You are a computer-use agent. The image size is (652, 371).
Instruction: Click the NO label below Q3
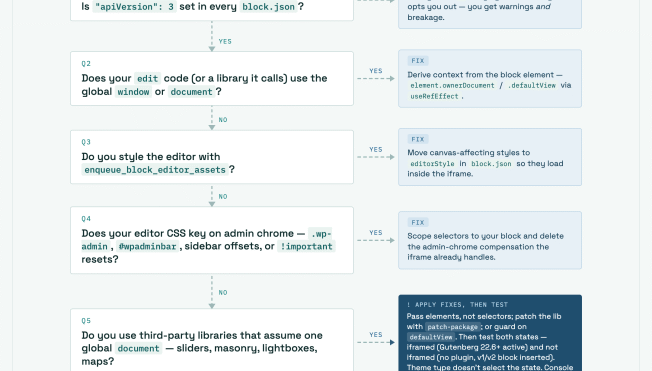click(x=223, y=197)
